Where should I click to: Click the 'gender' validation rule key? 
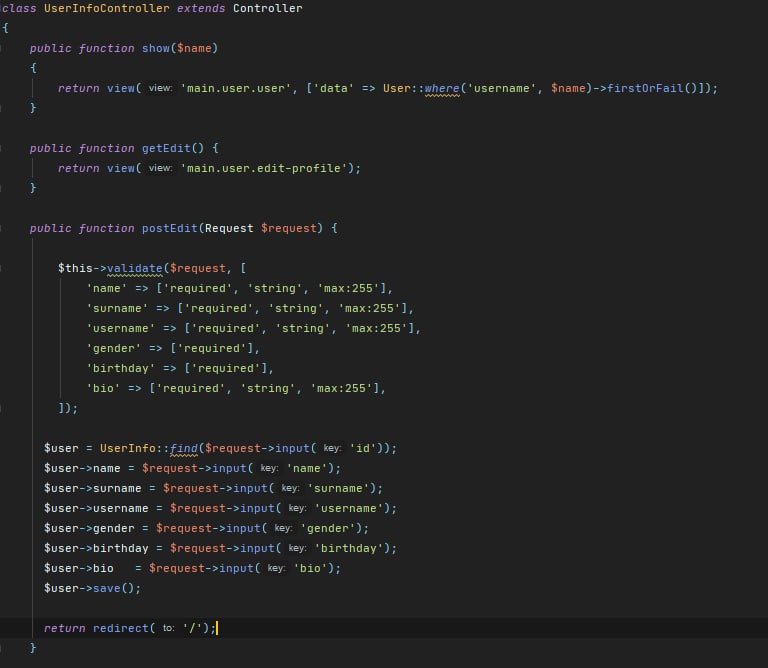click(x=114, y=349)
